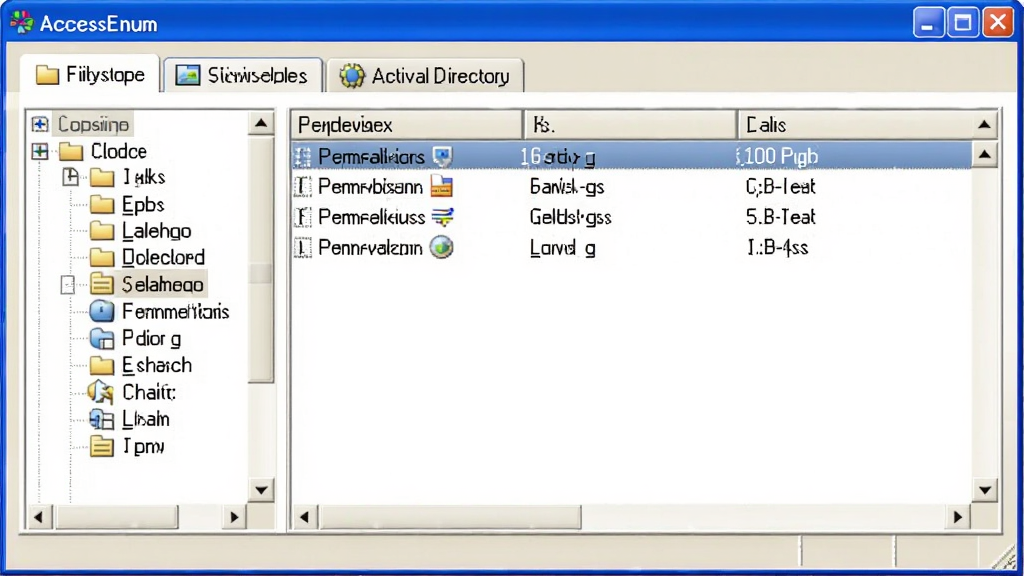Click the folder icon next to Doleclord
Image resolution: width=1024 pixels, height=576 pixels.
(x=102, y=257)
